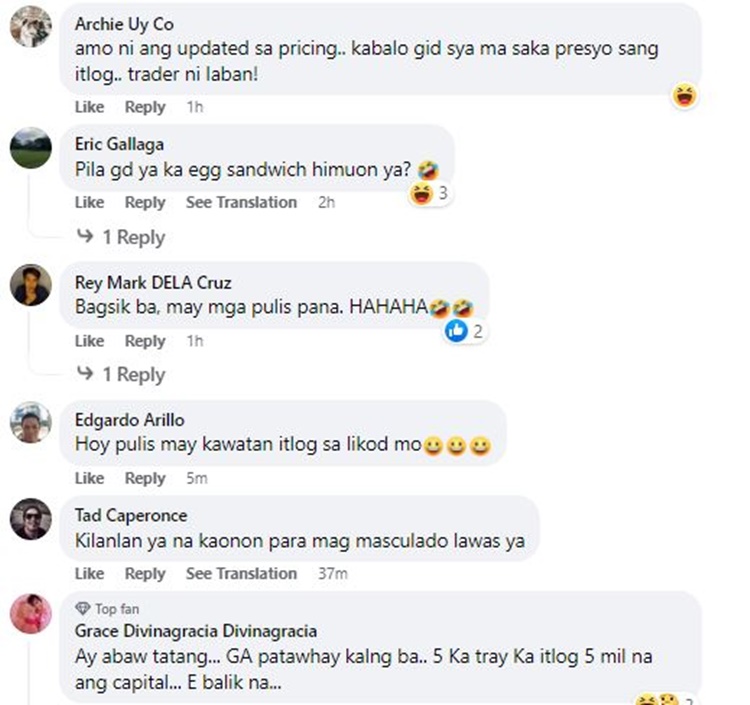View thumbs-up reactions on Rey Mark's comment
The width and height of the screenshot is (750, 705).
[464, 330]
